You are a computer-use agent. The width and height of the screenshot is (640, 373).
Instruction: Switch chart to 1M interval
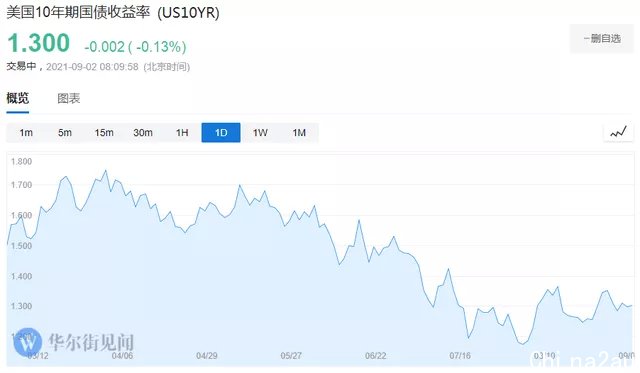[x=299, y=133]
